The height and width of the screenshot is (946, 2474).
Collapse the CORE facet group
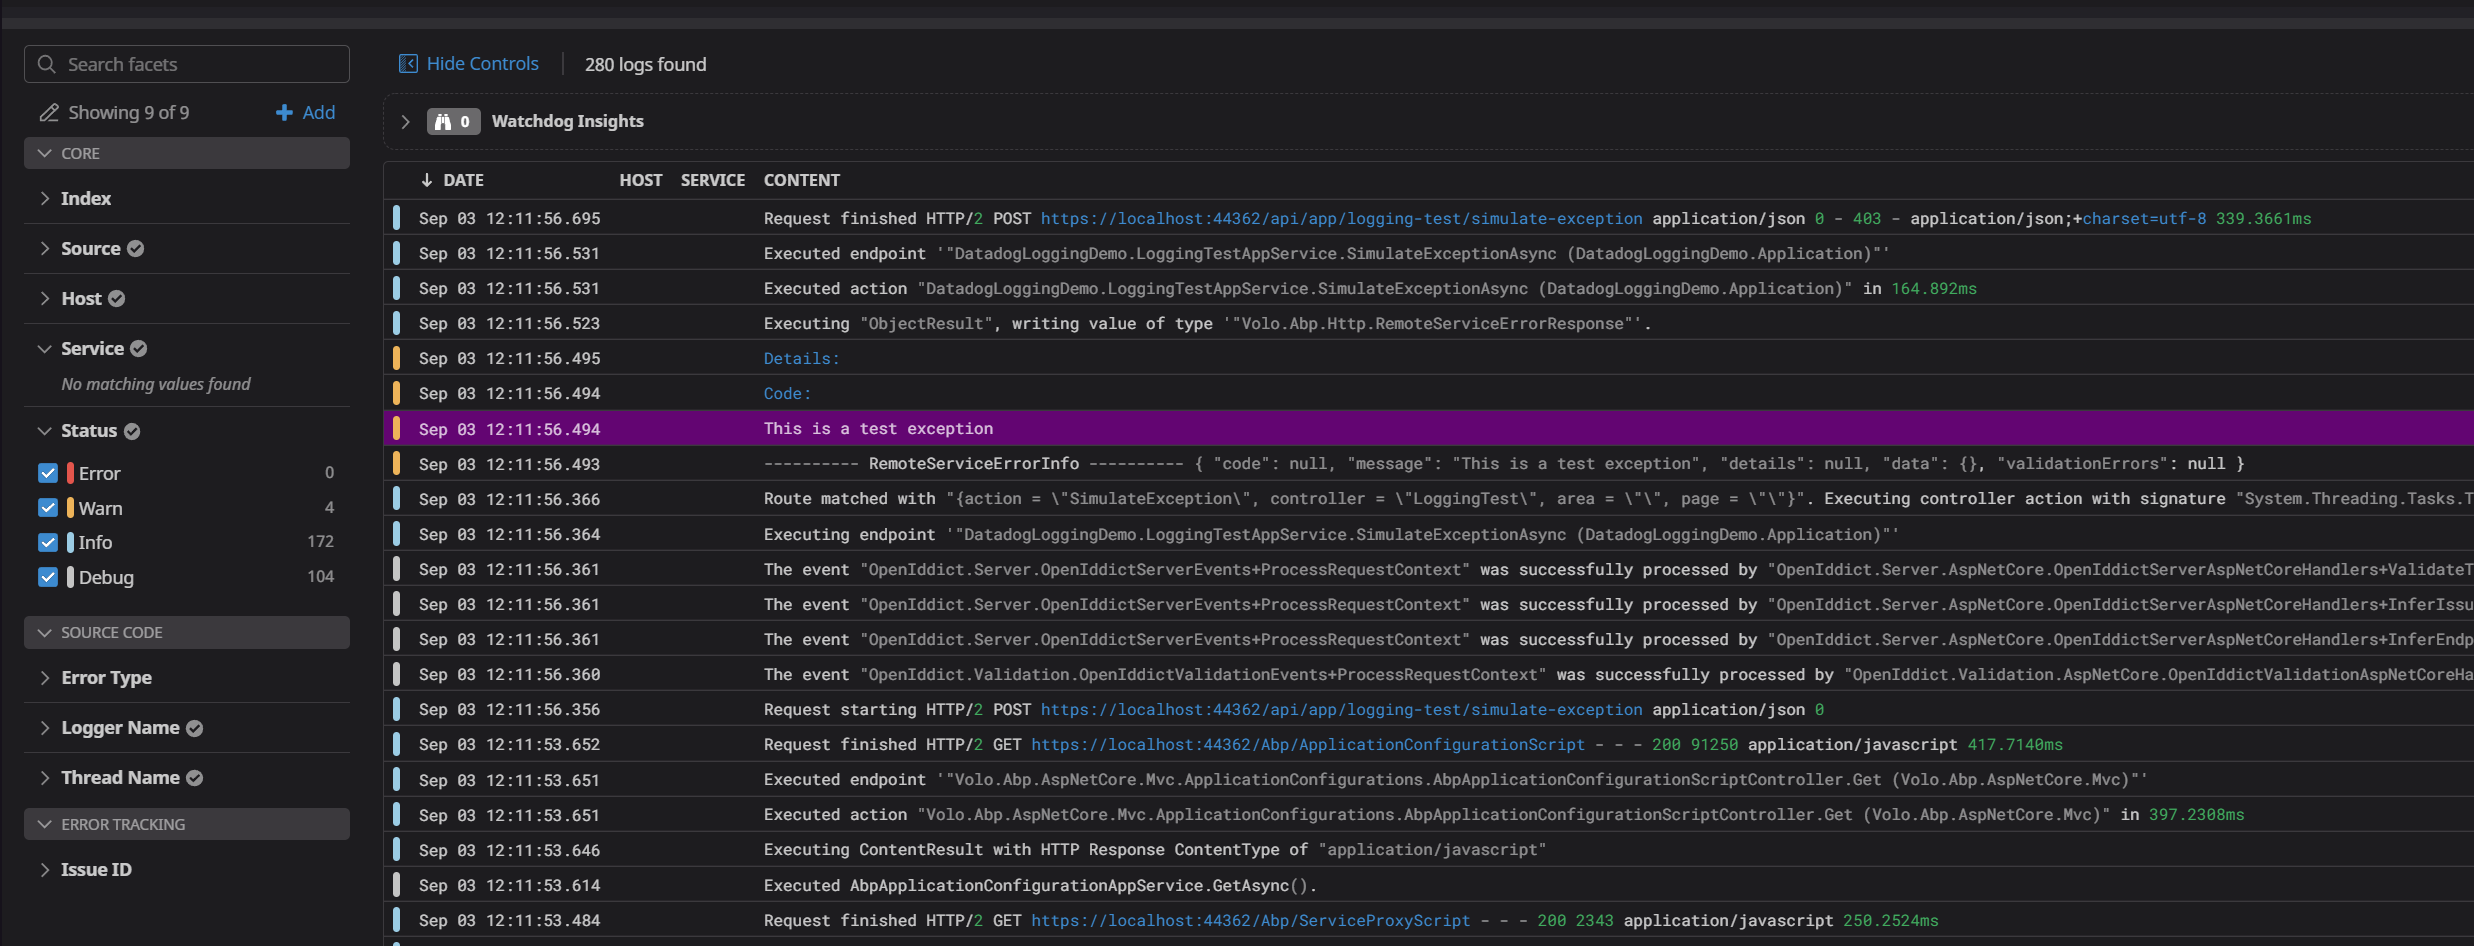[x=187, y=153]
